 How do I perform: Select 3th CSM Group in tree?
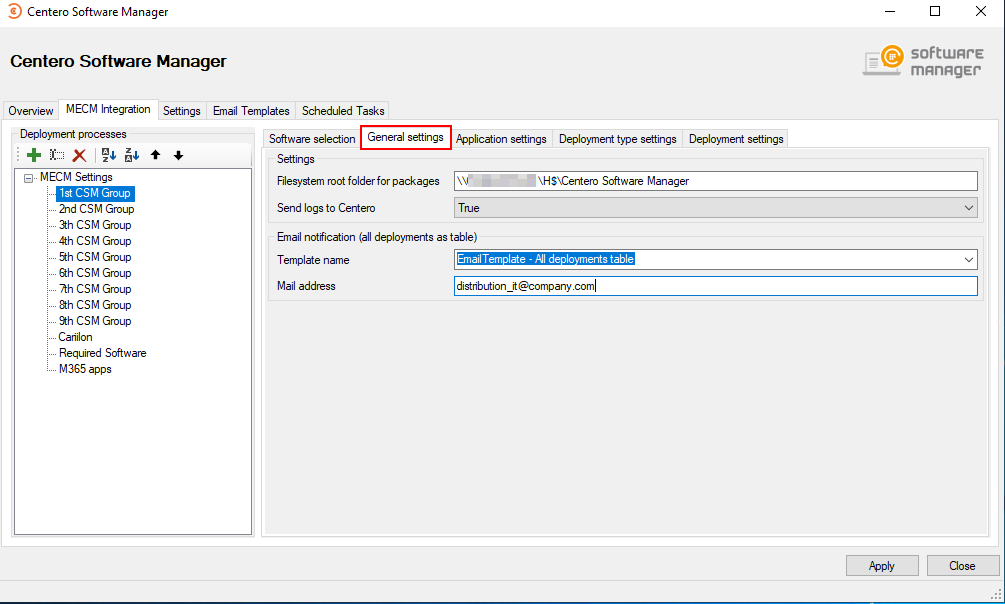pos(95,225)
